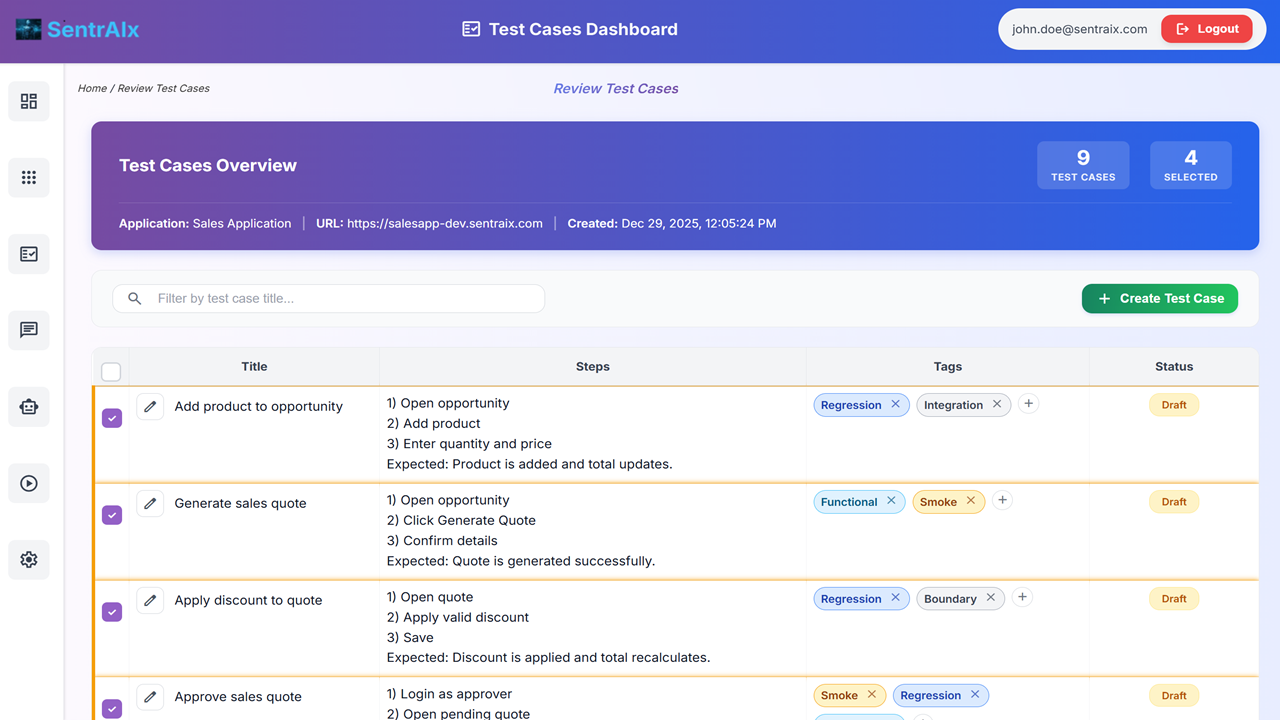This screenshot has height=720, width=1280.
Task: Open the robot agent sidebar icon
Action: (x=29, y=407)
